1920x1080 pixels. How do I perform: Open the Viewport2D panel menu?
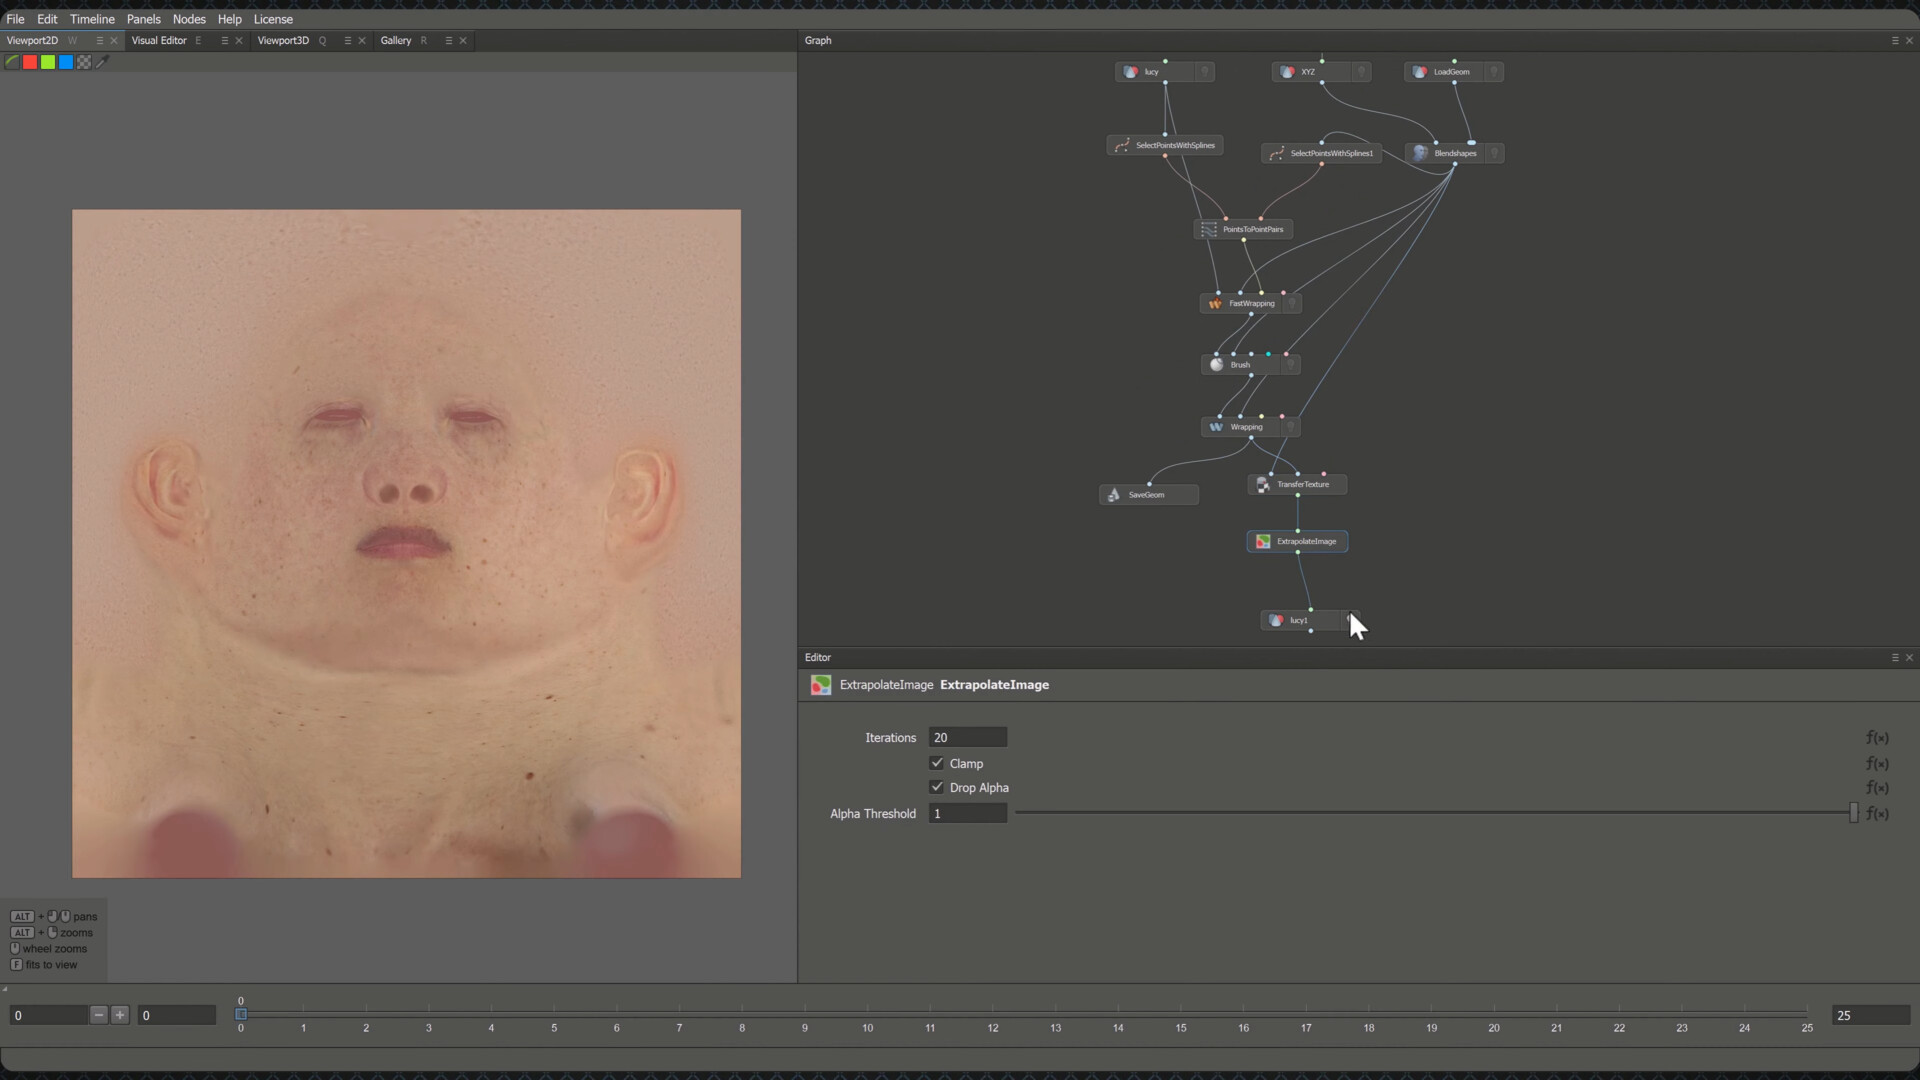click(x=98, y=40)
